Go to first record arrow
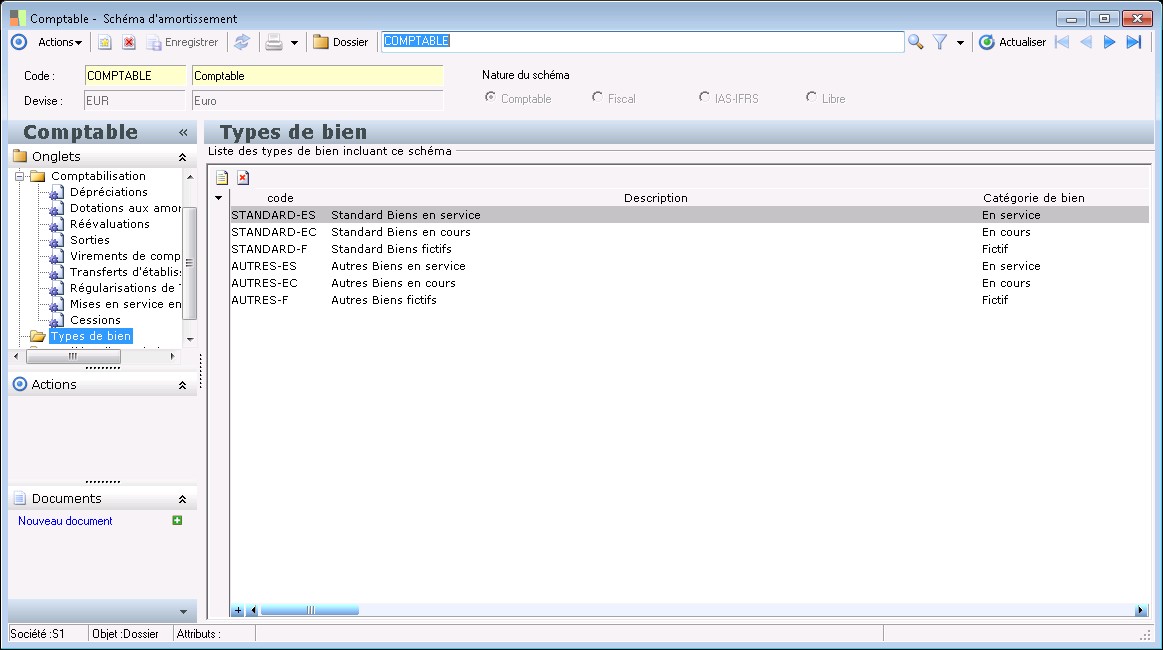 1062,42
